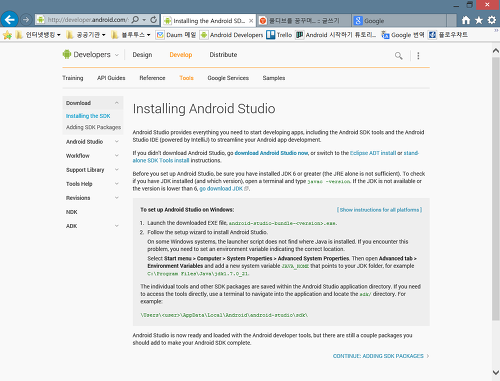The height and width of the screenshot is (381, 500).
Task: Expand the Developers site dropdown chevron
Action: (117, 55)
